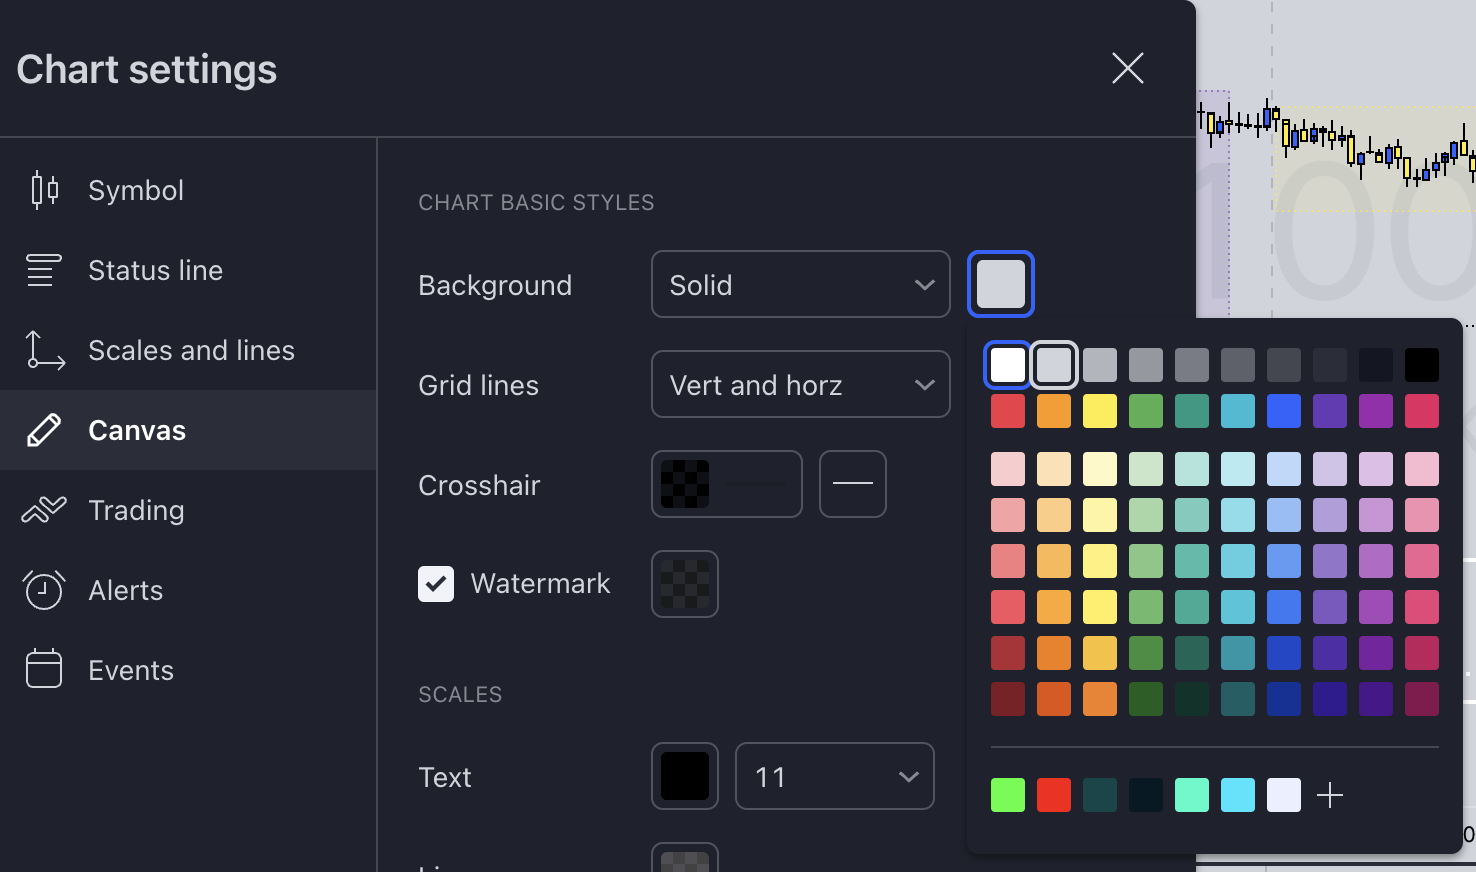Screen dimensions: 1476x872
Task: Switch to the Trading settings tab
Action: tap(136, 510)
